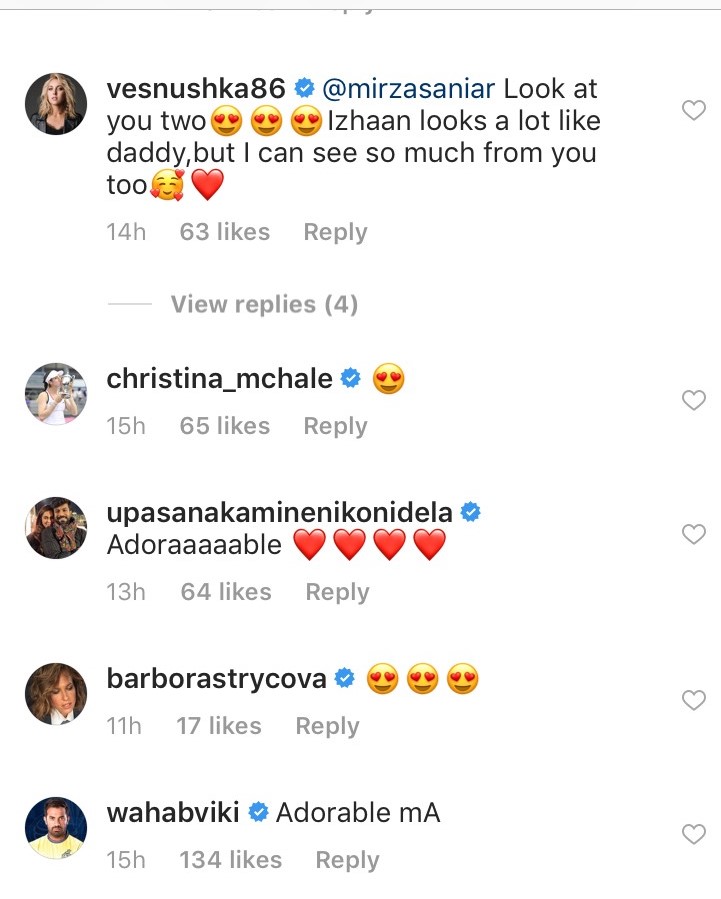
Task: Expand View replies (4) thread
Action: (x=264, y=304)
